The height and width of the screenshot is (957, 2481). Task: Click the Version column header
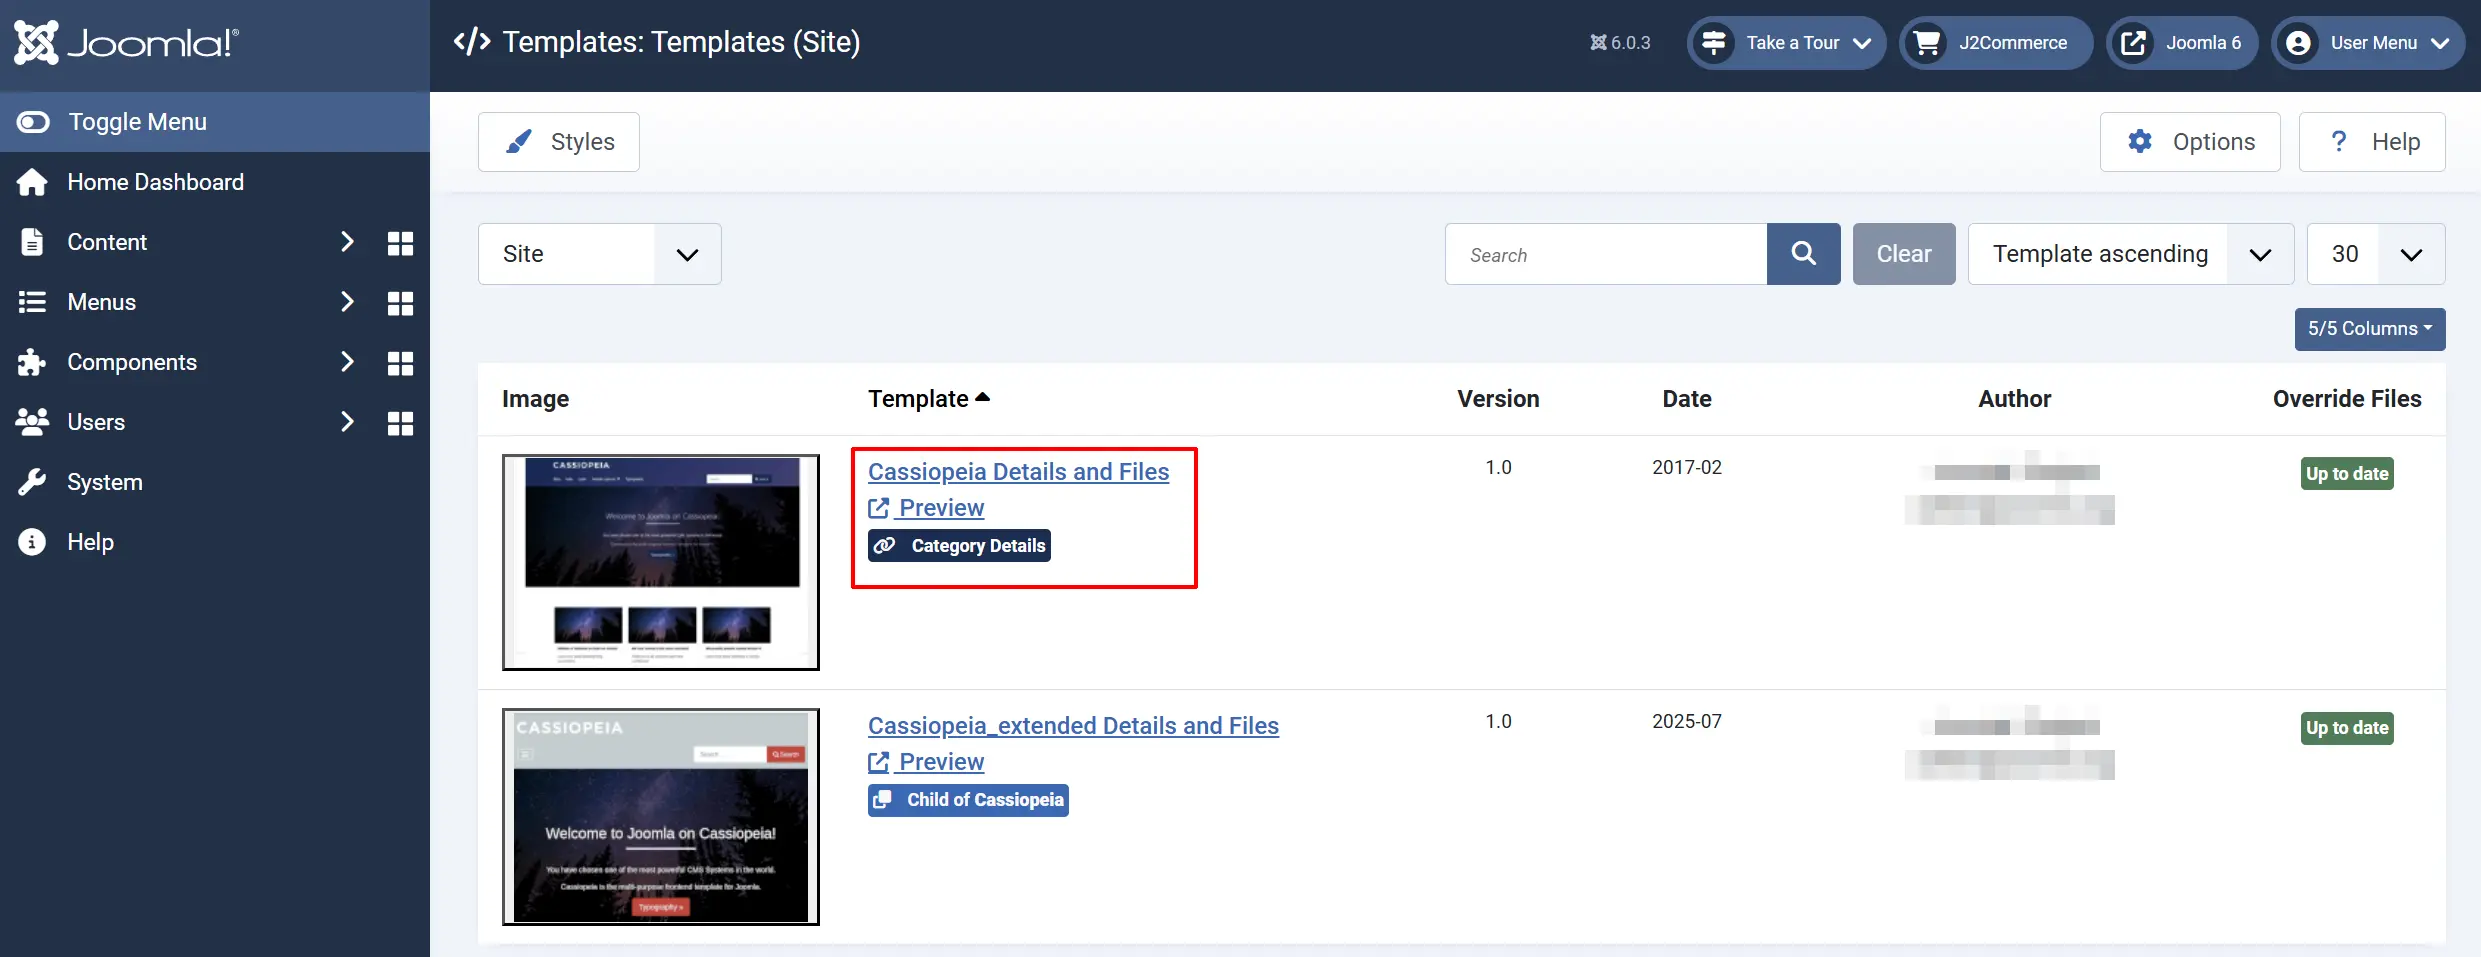click(x=1498, y=399)
